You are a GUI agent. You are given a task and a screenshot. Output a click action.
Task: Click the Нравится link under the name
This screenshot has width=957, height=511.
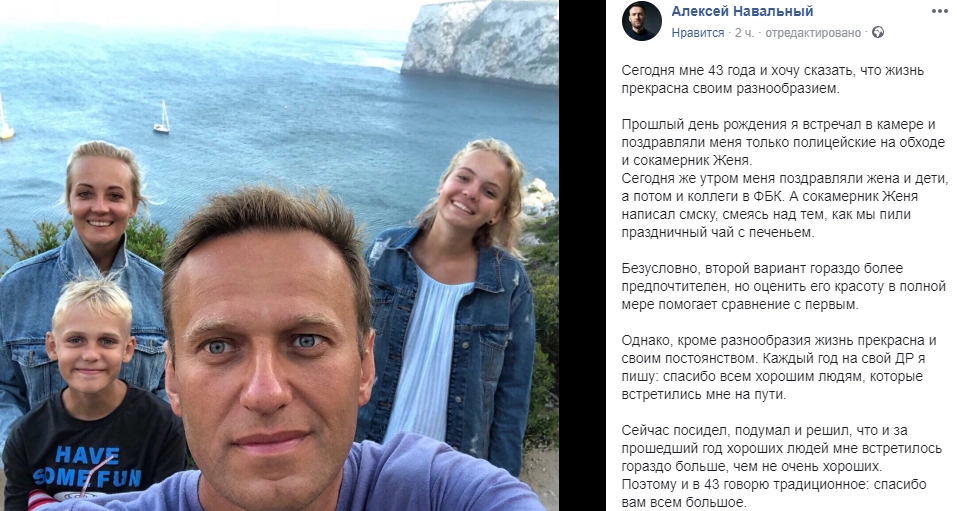(x=698, y=33)
